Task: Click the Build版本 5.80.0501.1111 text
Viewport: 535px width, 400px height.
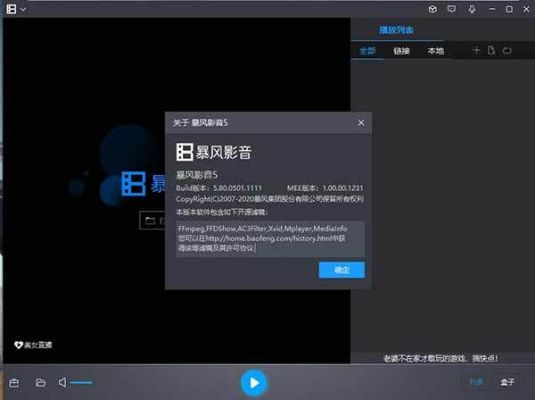Action: 219,188
